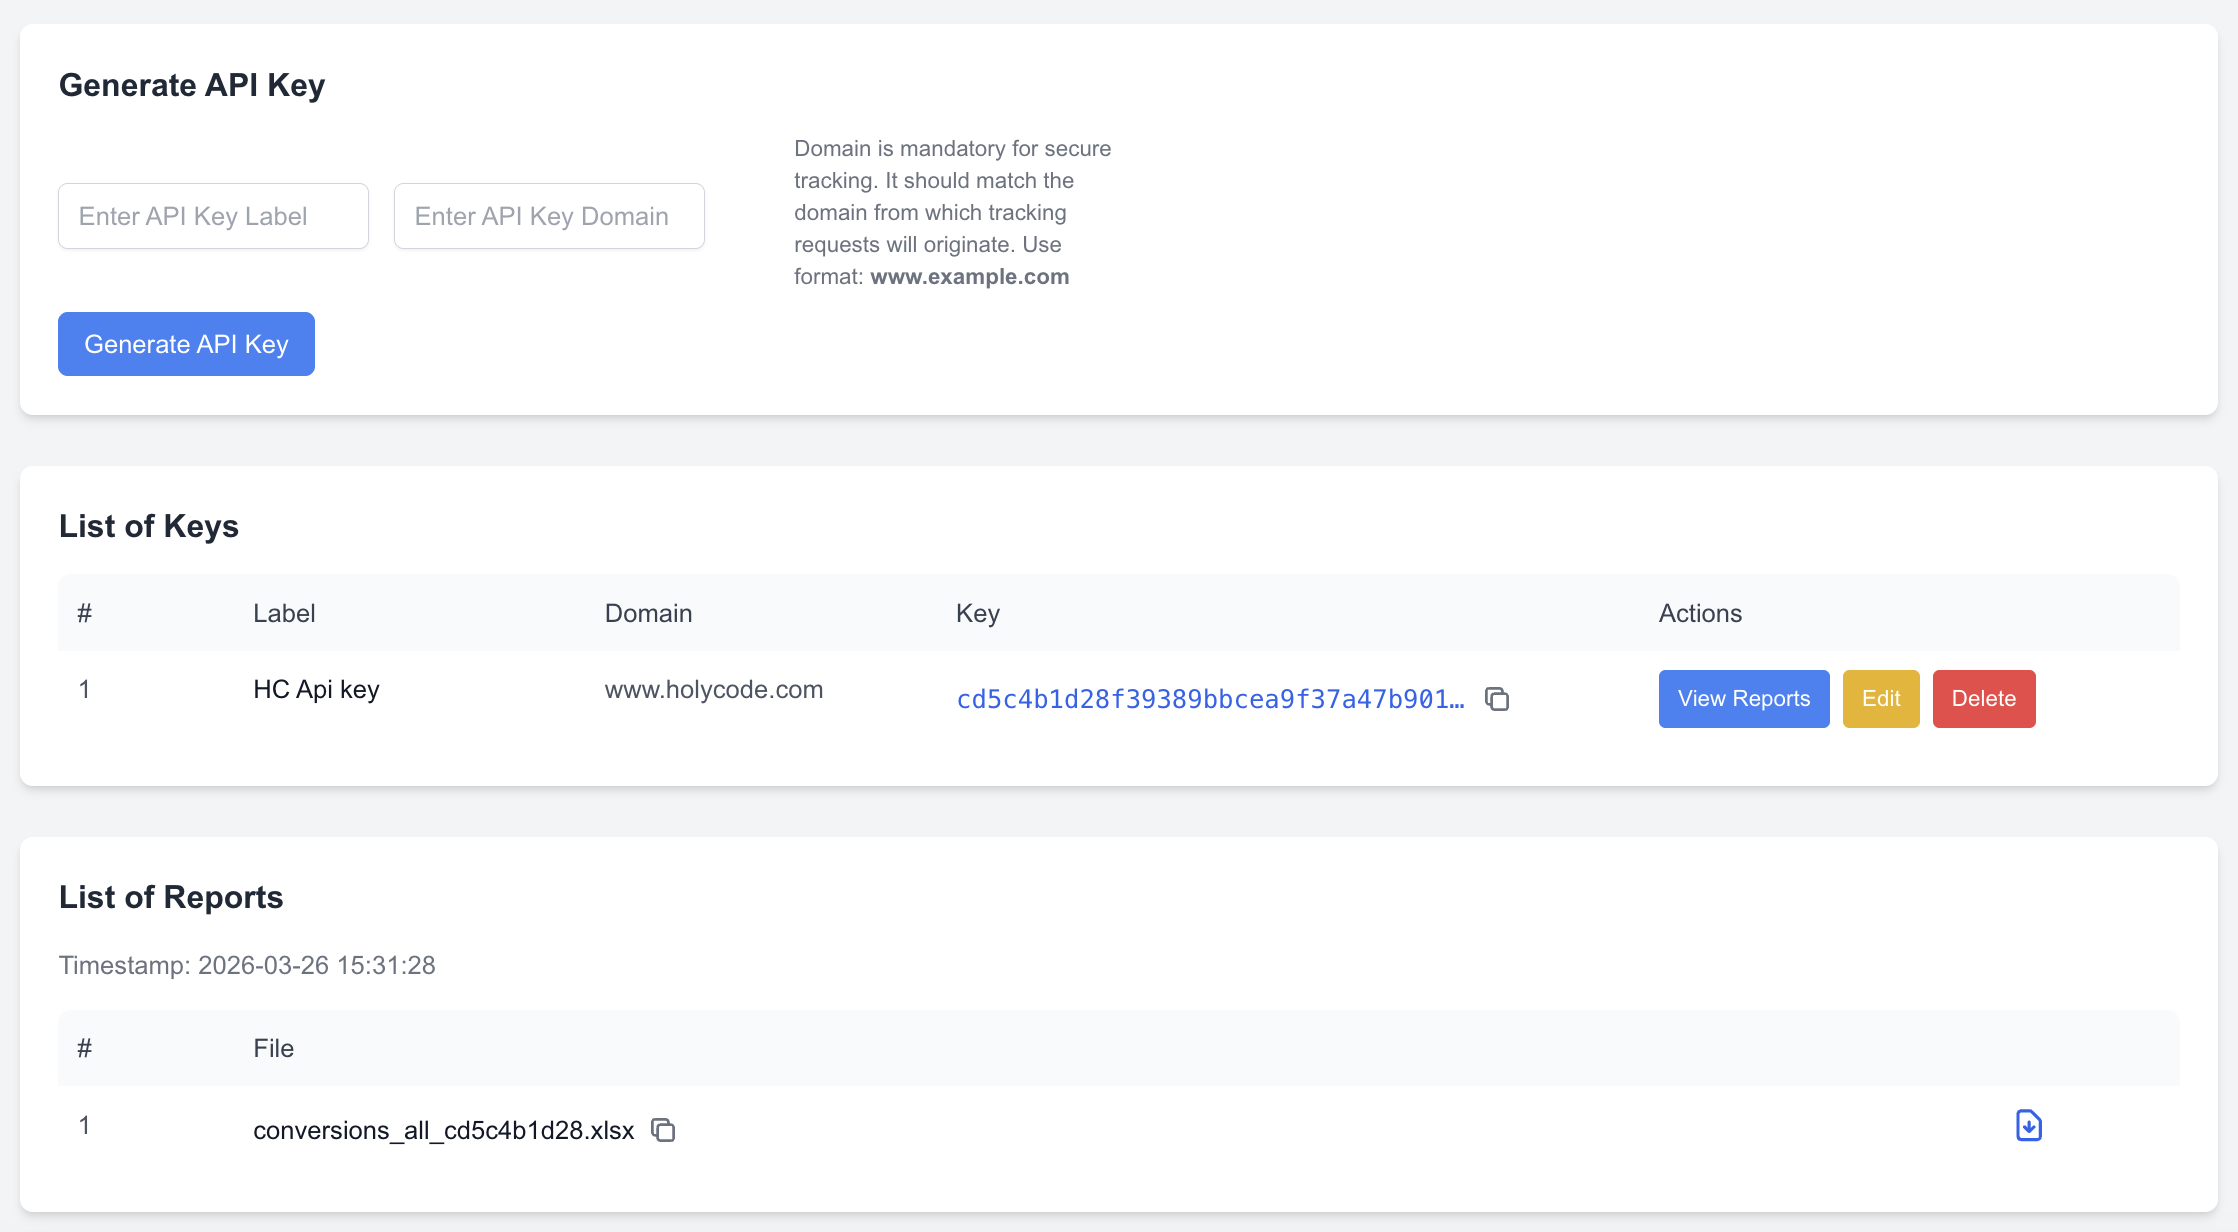This screenshot has height=1232, width=2238.
Task: Select the www.holycode.com domain text
Action: click(713, 688)
